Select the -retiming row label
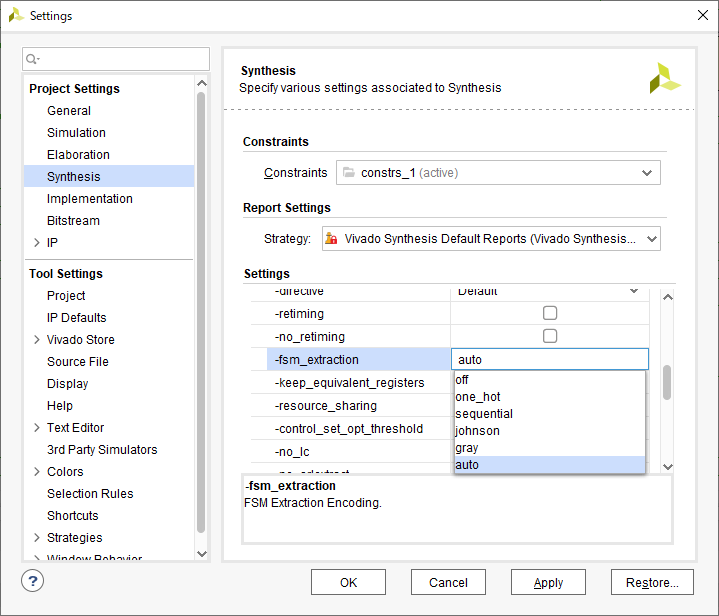 299,314
